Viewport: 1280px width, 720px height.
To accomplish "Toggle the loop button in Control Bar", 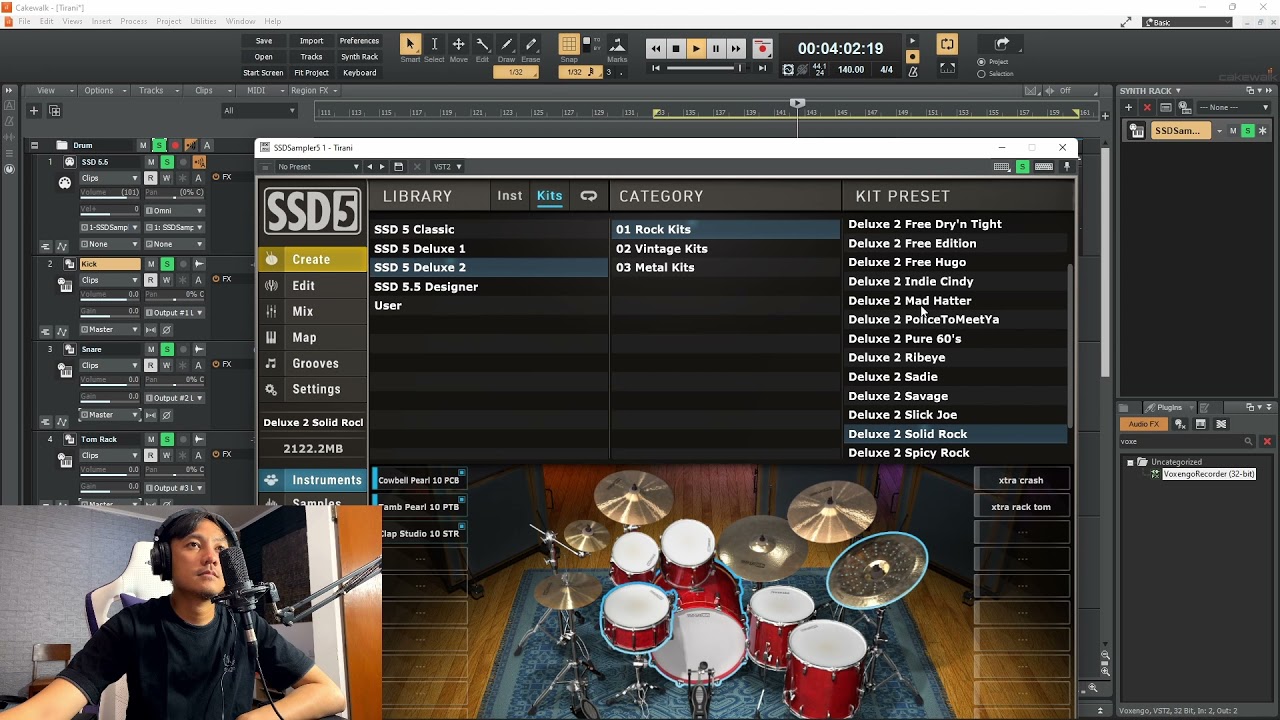I will [947, 44].
